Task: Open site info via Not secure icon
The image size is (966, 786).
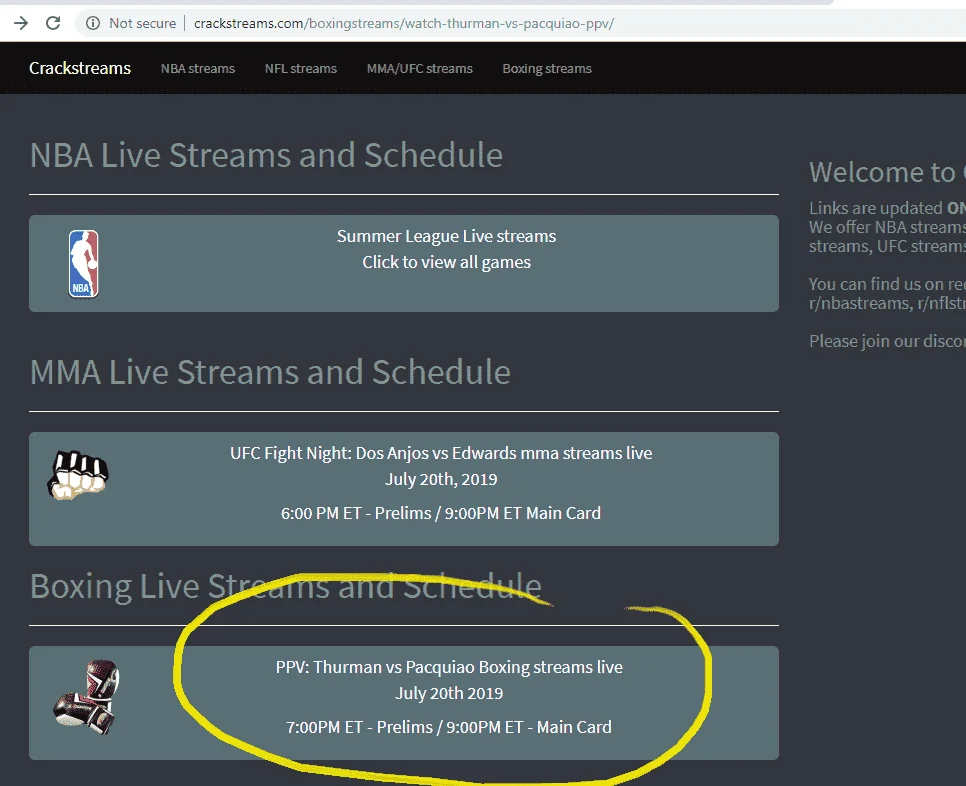Action: pos(93,23)
